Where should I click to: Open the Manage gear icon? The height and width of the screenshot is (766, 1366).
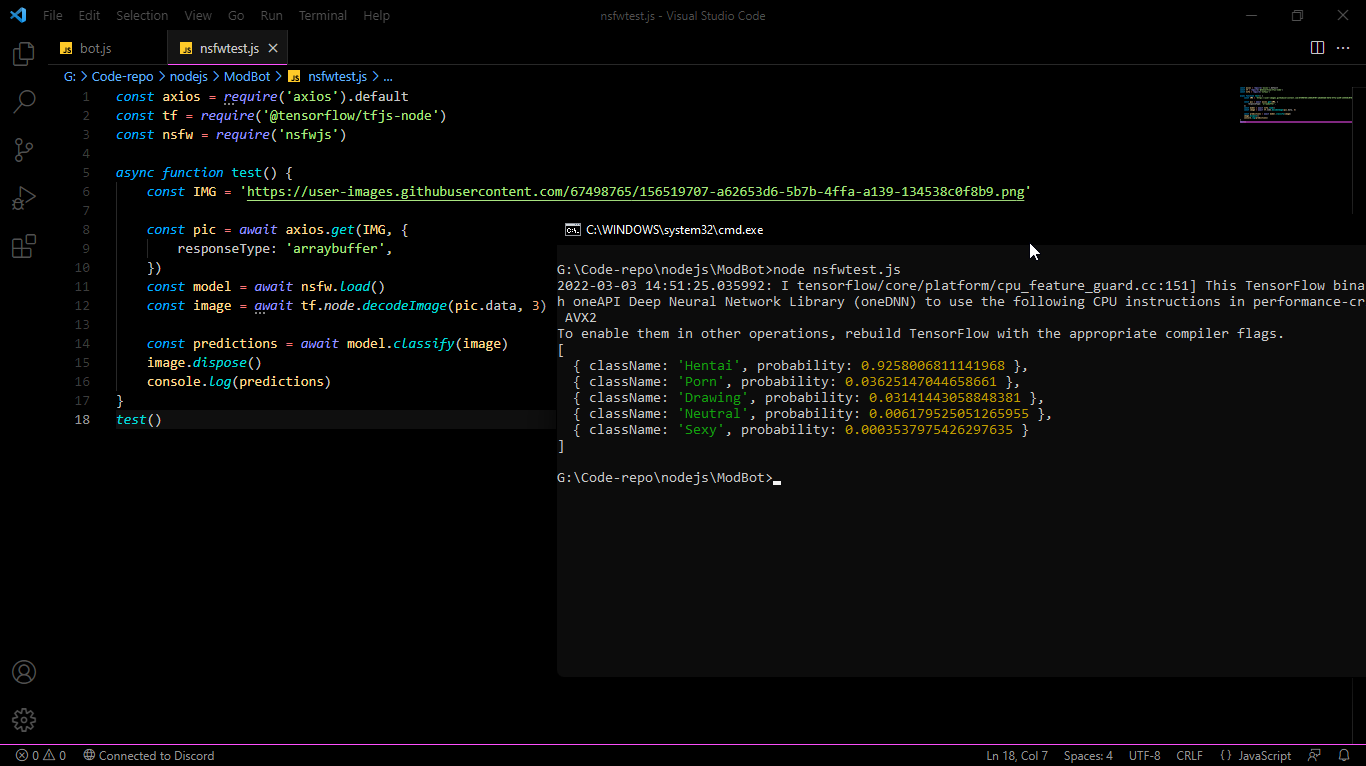[x=24, y=720]
